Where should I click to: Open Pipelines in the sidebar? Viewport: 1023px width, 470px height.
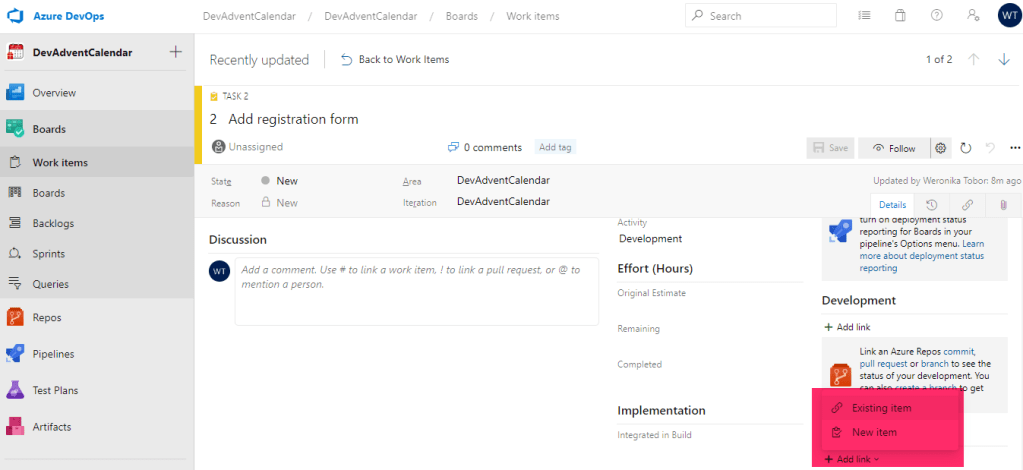(x=53, y=354)
